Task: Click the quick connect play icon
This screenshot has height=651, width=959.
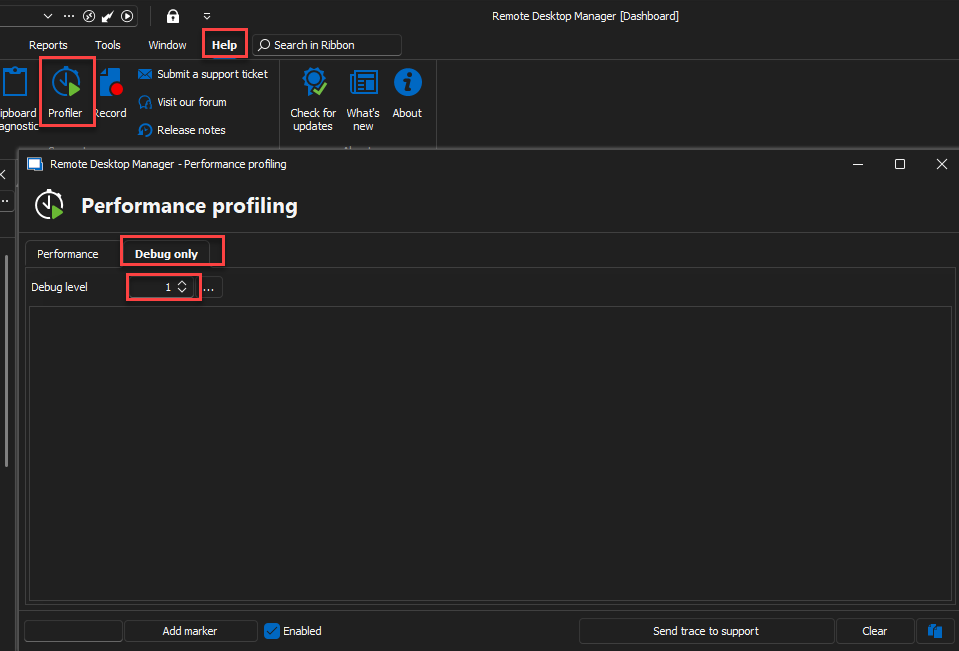Action: tap(127, 16)
